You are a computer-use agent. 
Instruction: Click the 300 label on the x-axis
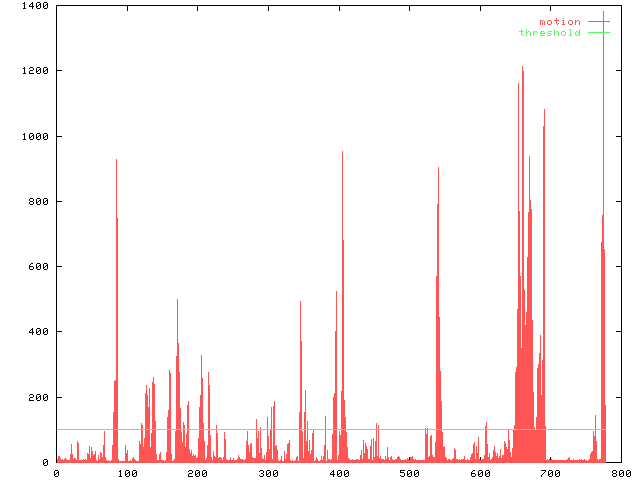click(x=267, y=473)
